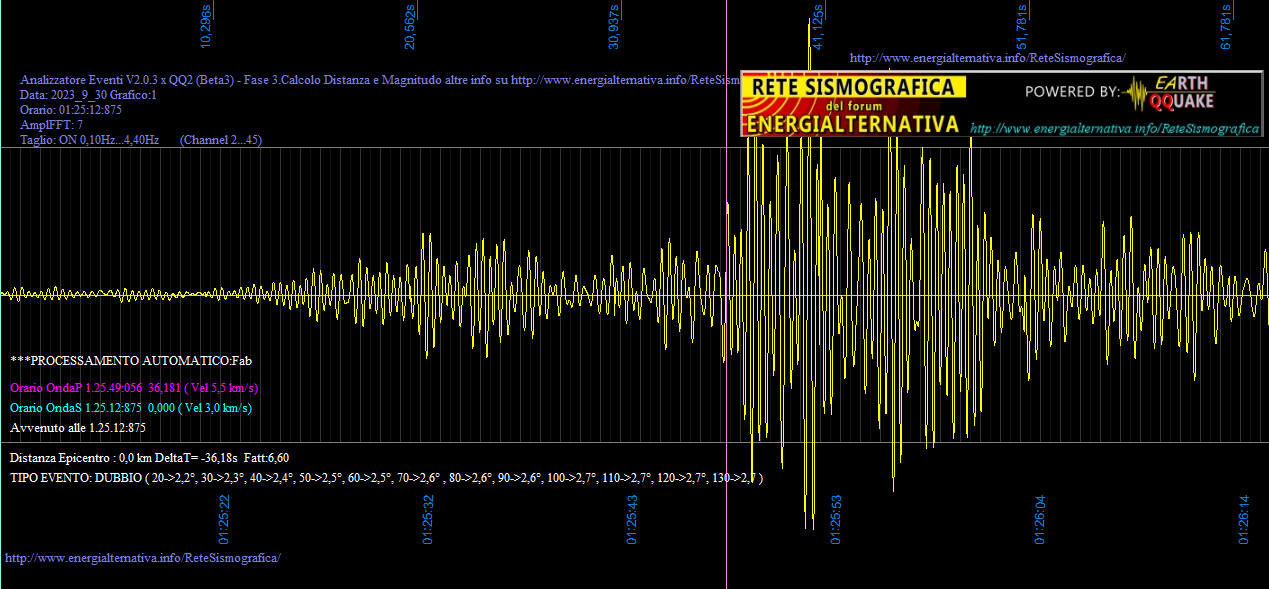Click the 'Orario: 01:25:12:875' line
This screenshot has height=589, width=1269.
71,110
